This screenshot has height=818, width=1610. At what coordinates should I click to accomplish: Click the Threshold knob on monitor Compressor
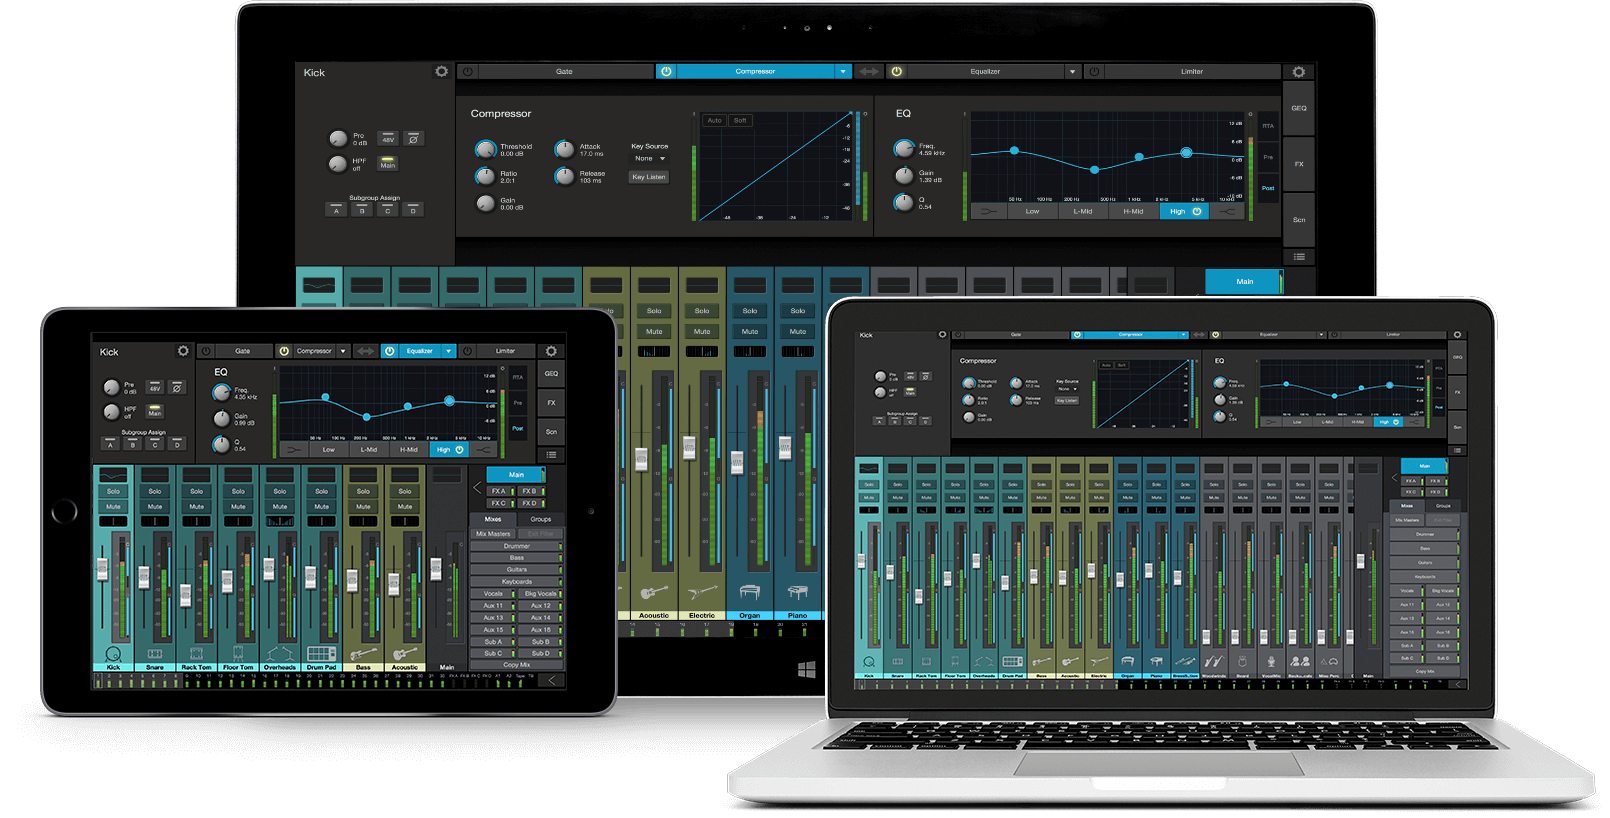[x=485, y=149]
